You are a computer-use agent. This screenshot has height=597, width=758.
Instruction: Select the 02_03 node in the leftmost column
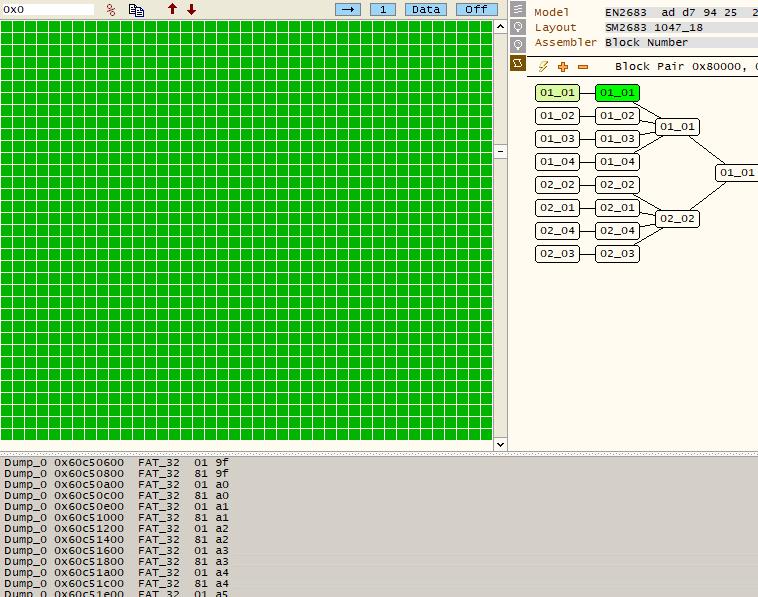[557, 254]
